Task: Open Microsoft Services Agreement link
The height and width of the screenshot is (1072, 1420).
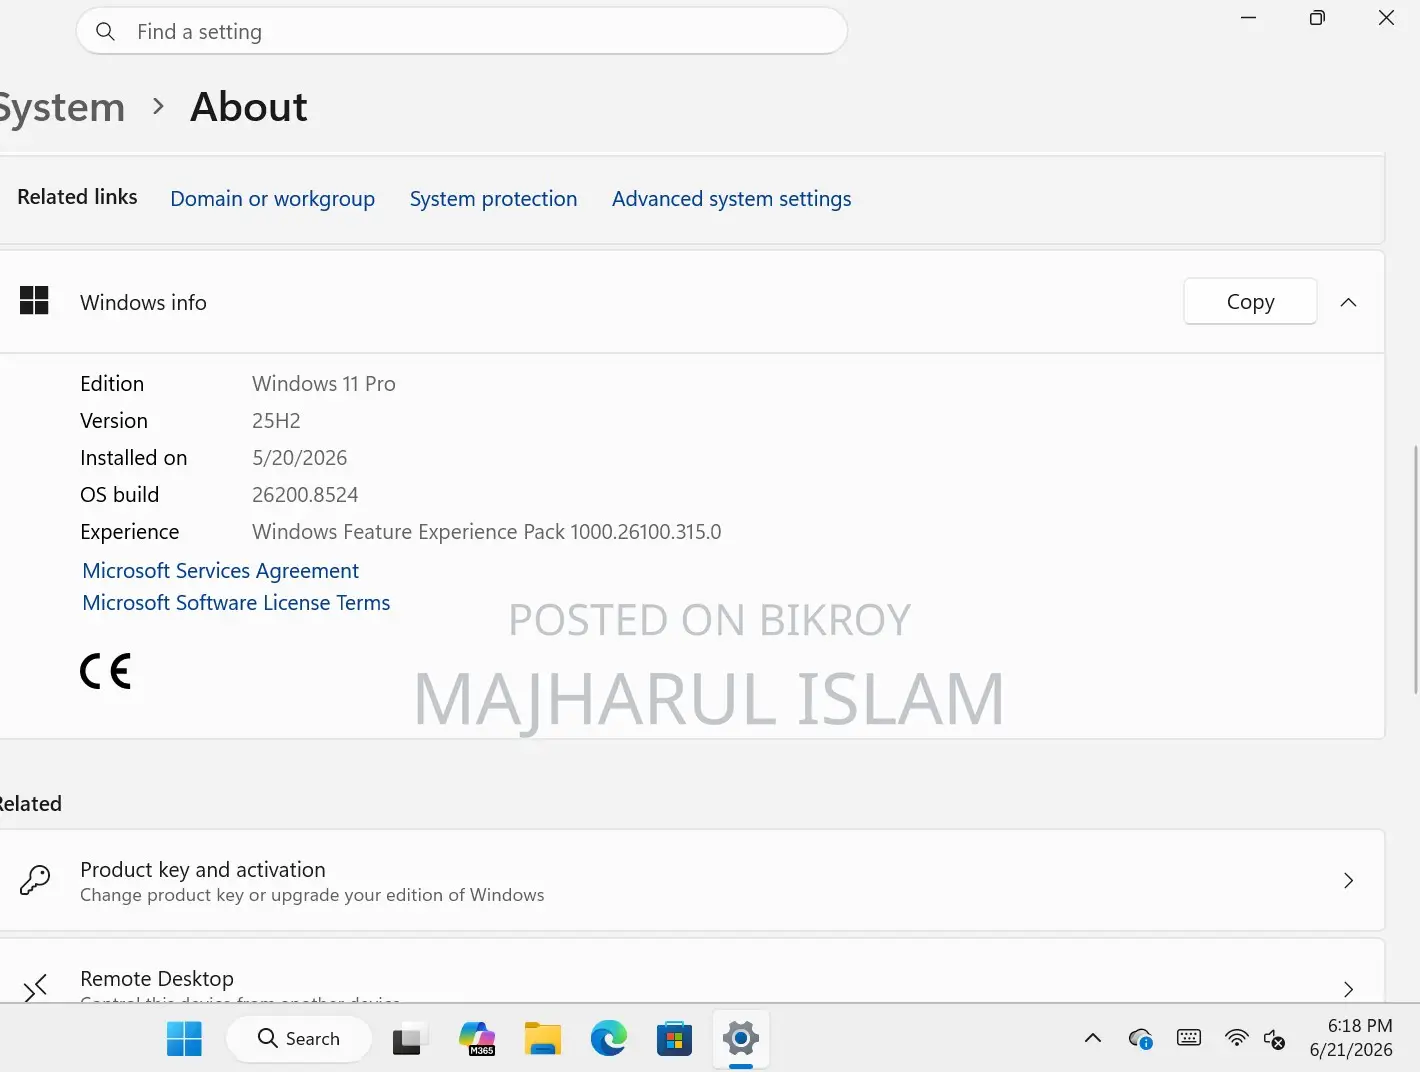Action: click(220, 570)
